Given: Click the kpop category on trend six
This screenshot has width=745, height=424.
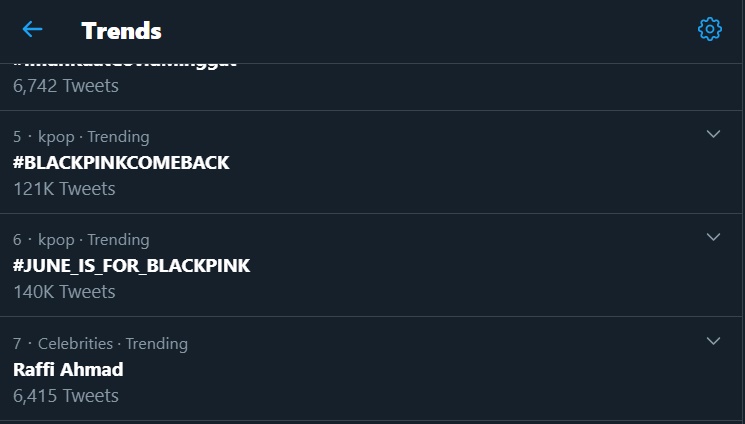Looking at the screenshot, I should pyautogui.click(x=56, y=240).
